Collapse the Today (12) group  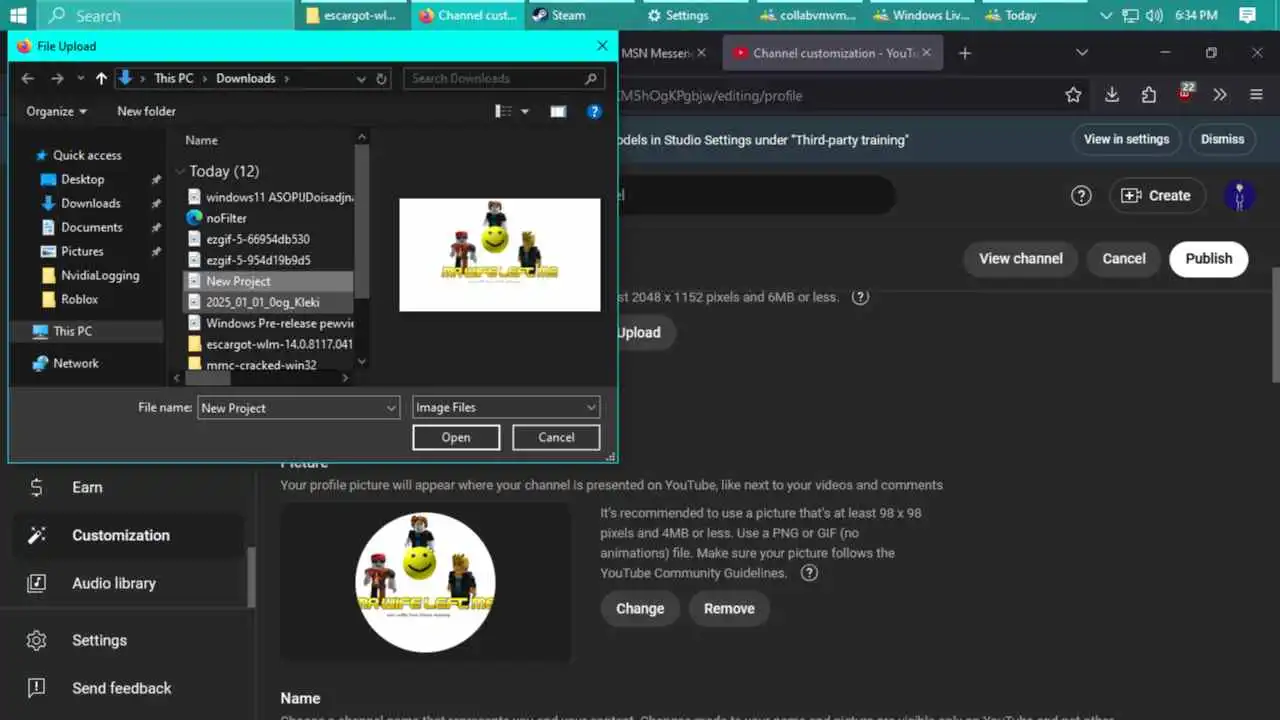(180, 171)
